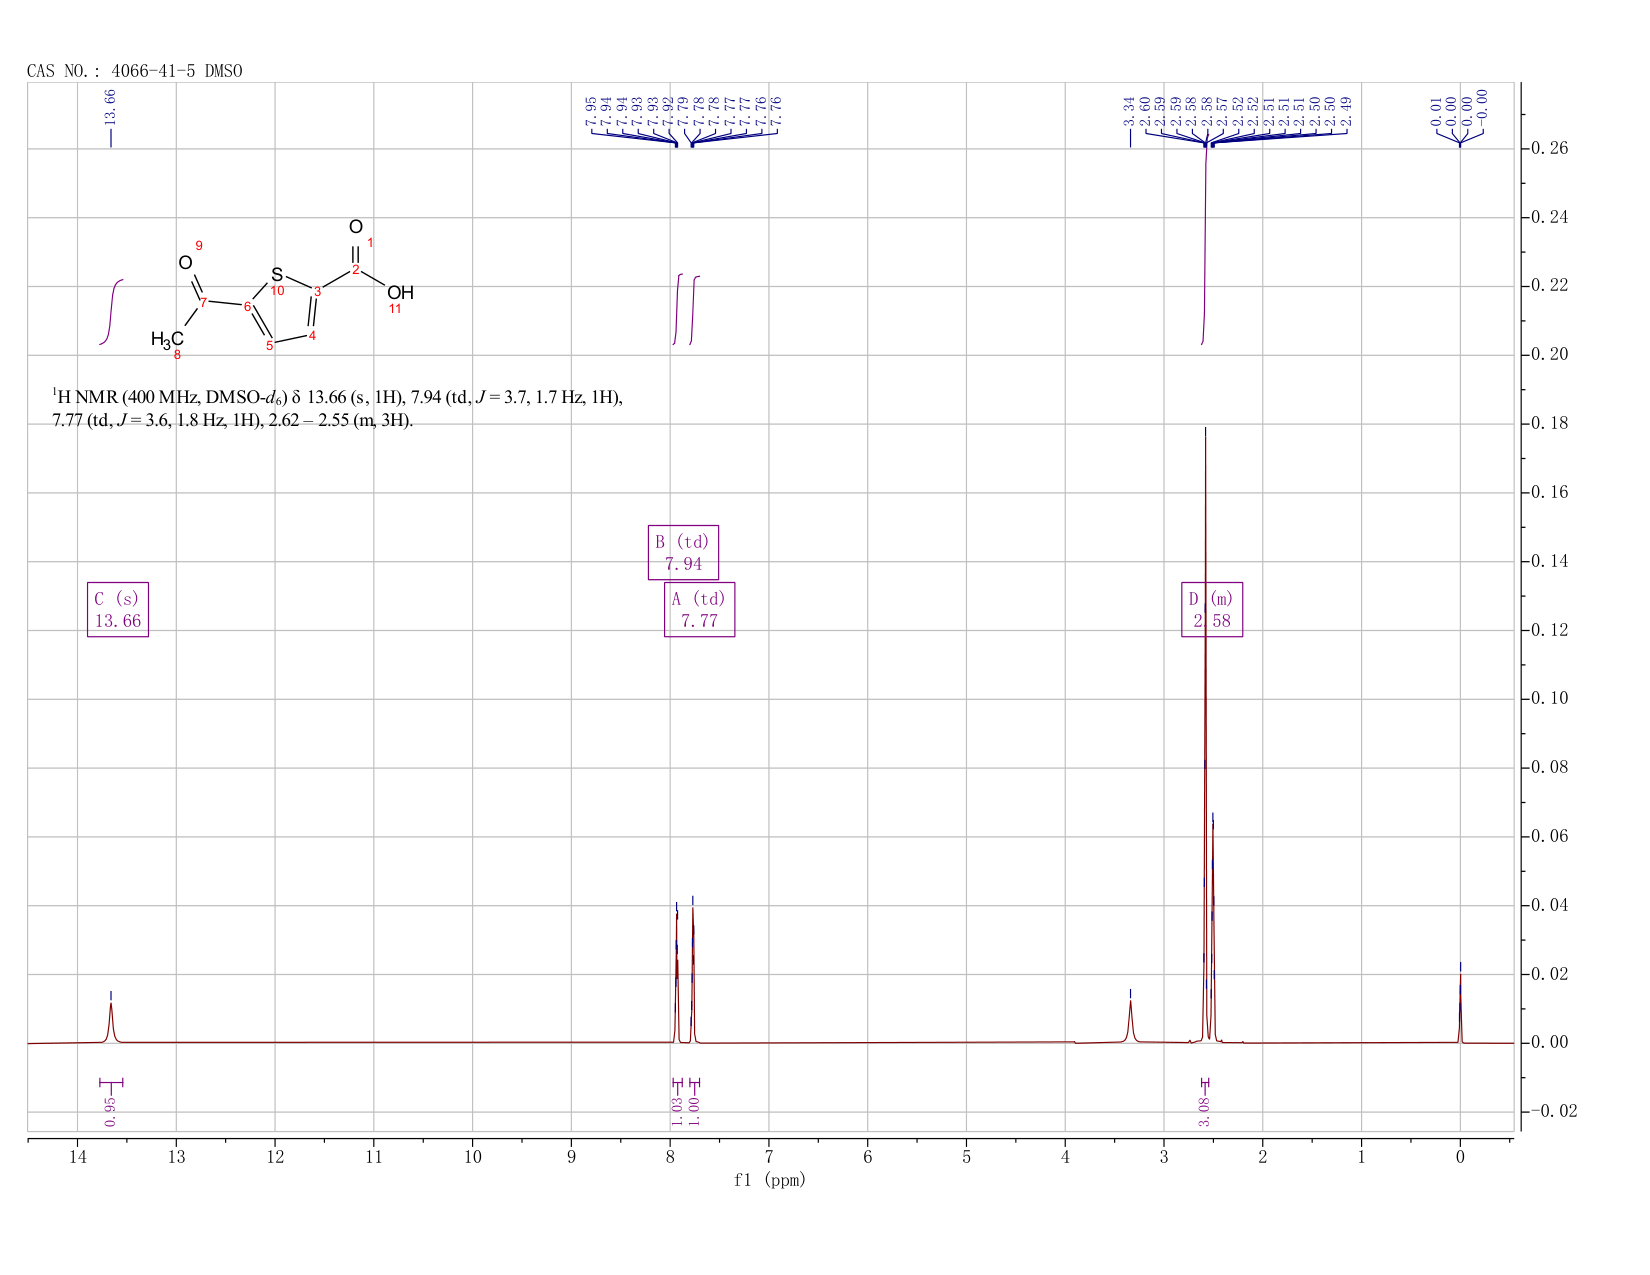Screen dimensions: 1650x1275
Task: Select the 'D (m) 2.58' multiplet box
Action: [1212, 610]
